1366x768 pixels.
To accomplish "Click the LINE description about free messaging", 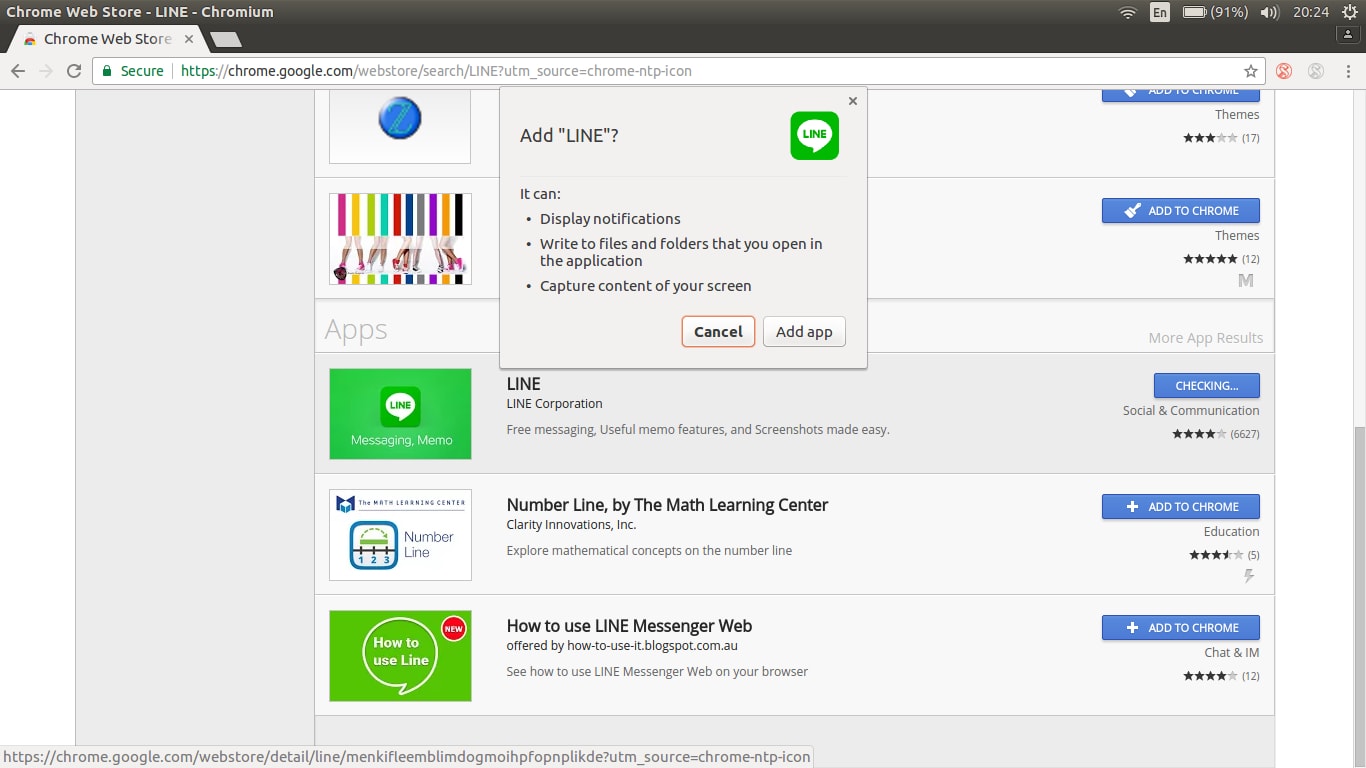I will [698, 430].
